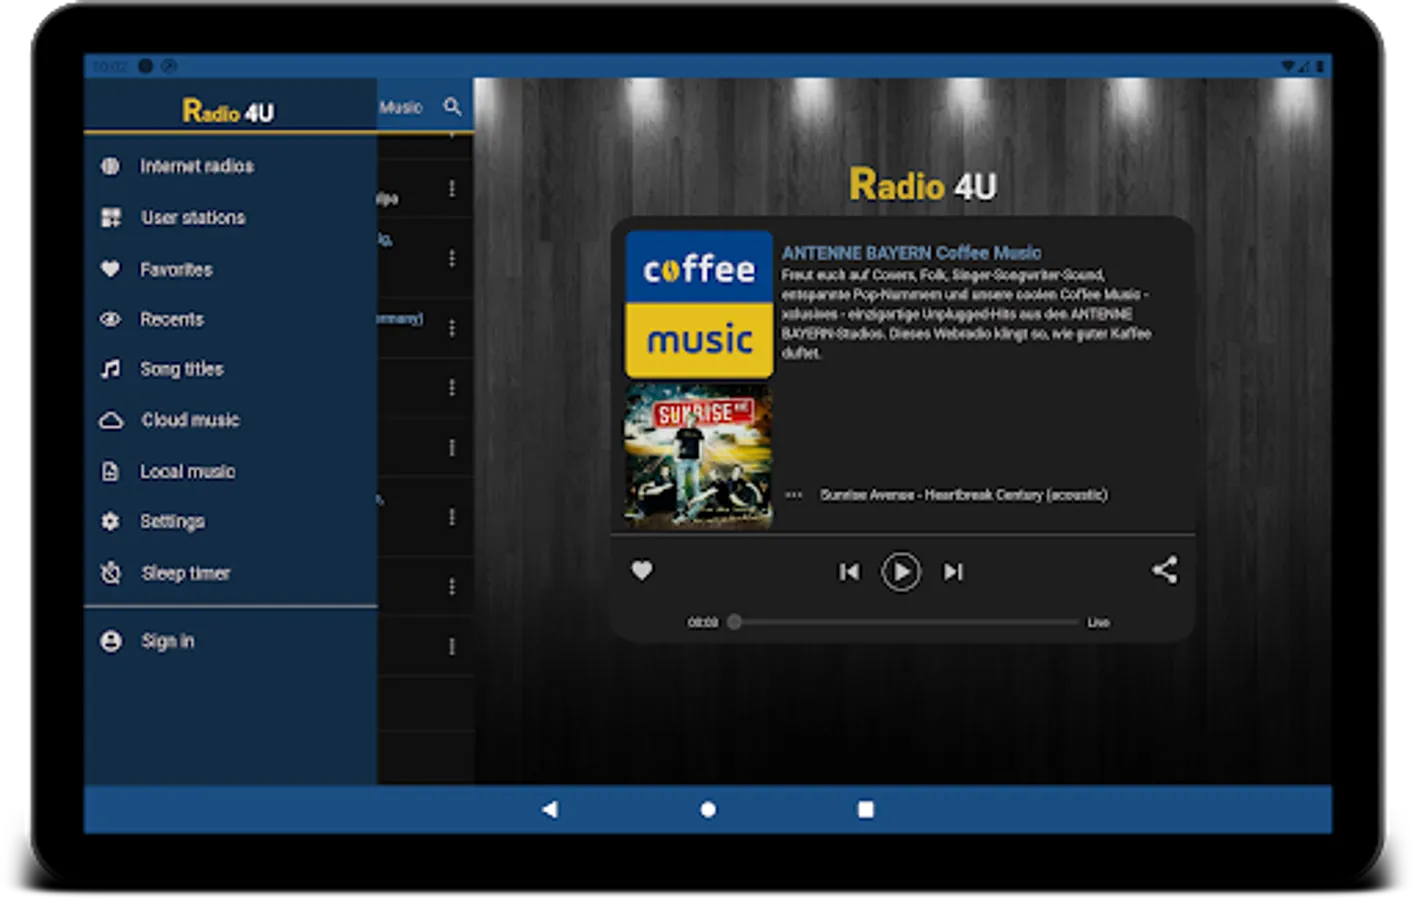
Task: Go to Favorites in the drawer
Action: [x=230, y=269]
